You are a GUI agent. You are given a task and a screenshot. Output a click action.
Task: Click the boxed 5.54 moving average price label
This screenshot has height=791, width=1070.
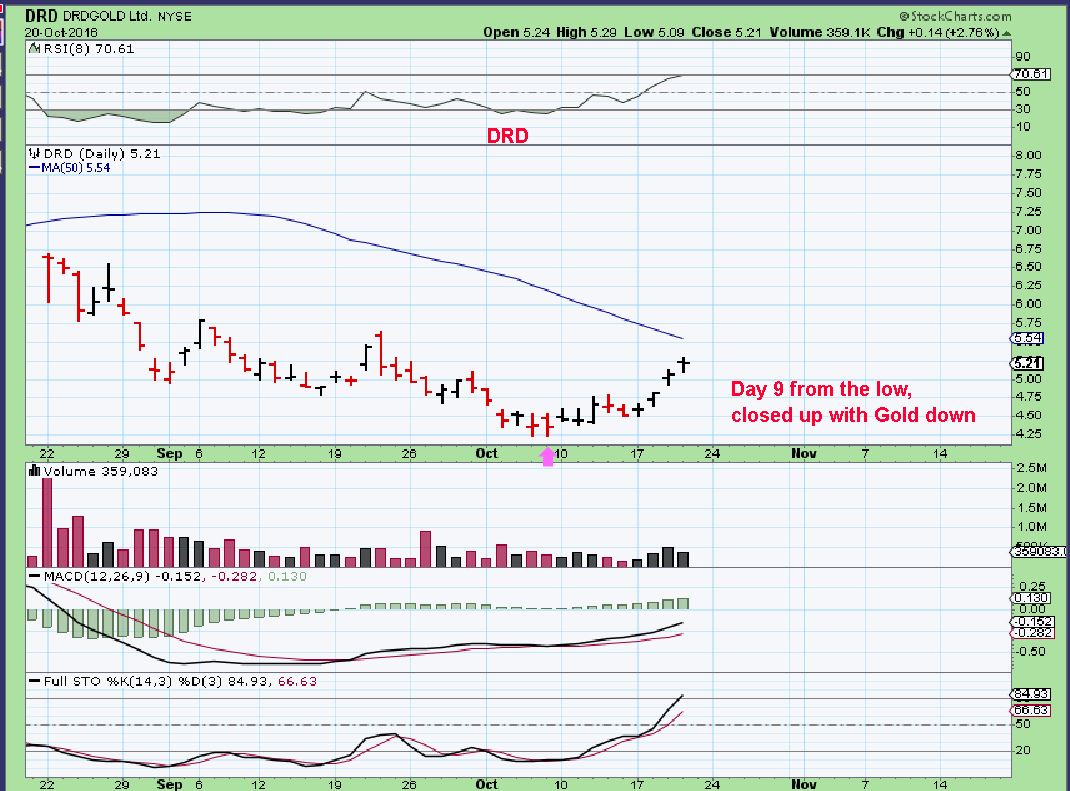[1026, 338]
